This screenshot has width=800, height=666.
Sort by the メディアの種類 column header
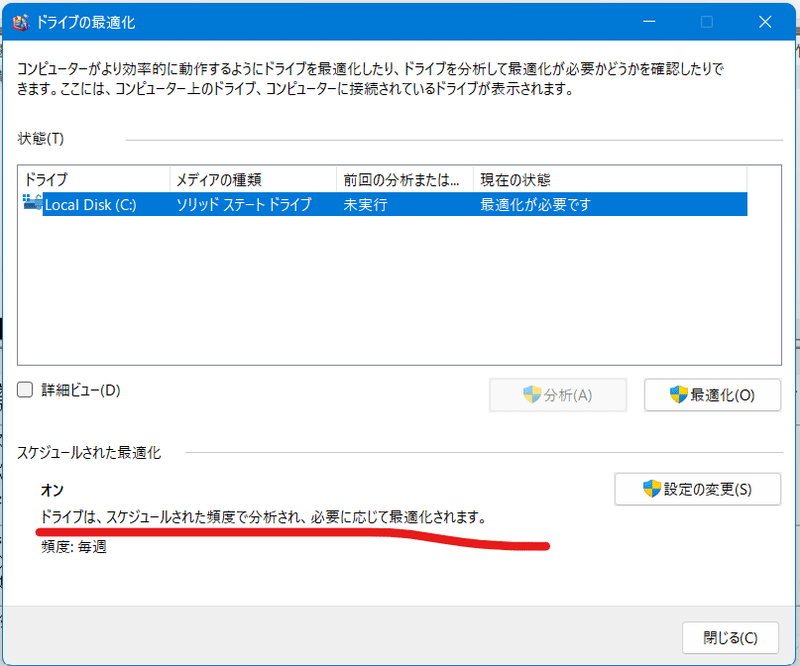click(253, 179)
